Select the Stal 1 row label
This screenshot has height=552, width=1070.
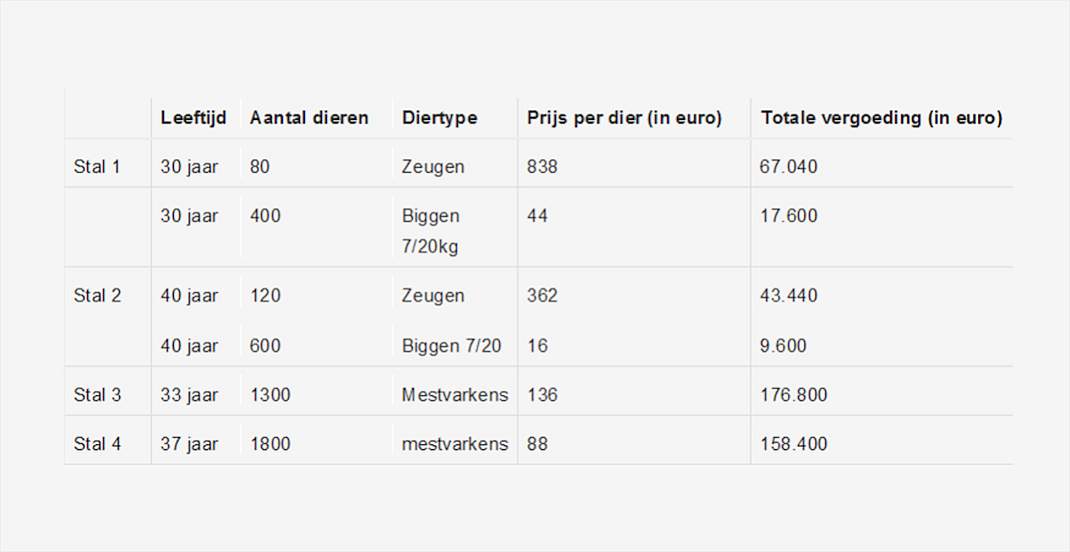pyautogui.click(x=97, y=166)
